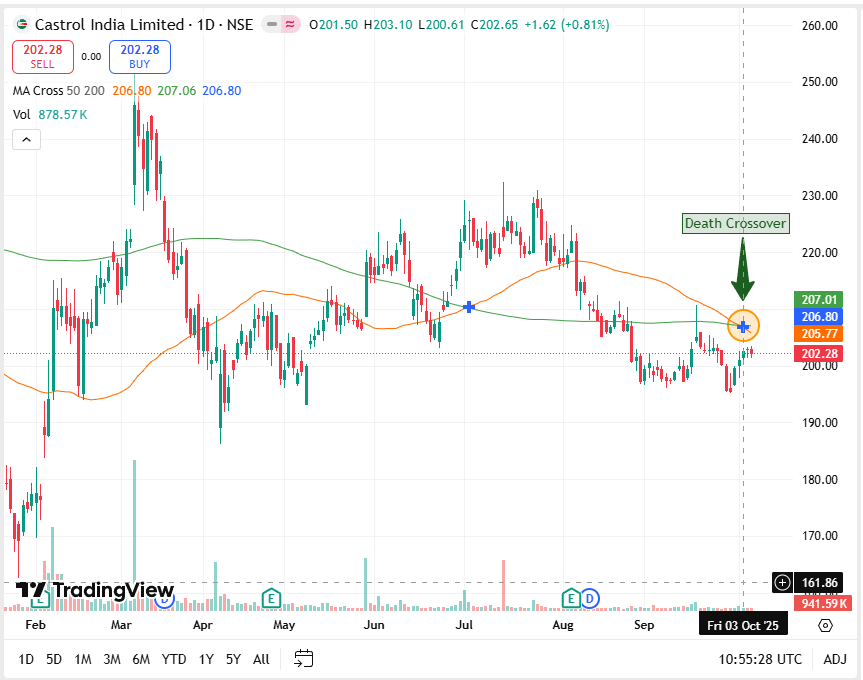This screenshot has width=863, height=680.
Task: Toggle the ADJ adjusted data button
Action: click(x=834, y=659)
